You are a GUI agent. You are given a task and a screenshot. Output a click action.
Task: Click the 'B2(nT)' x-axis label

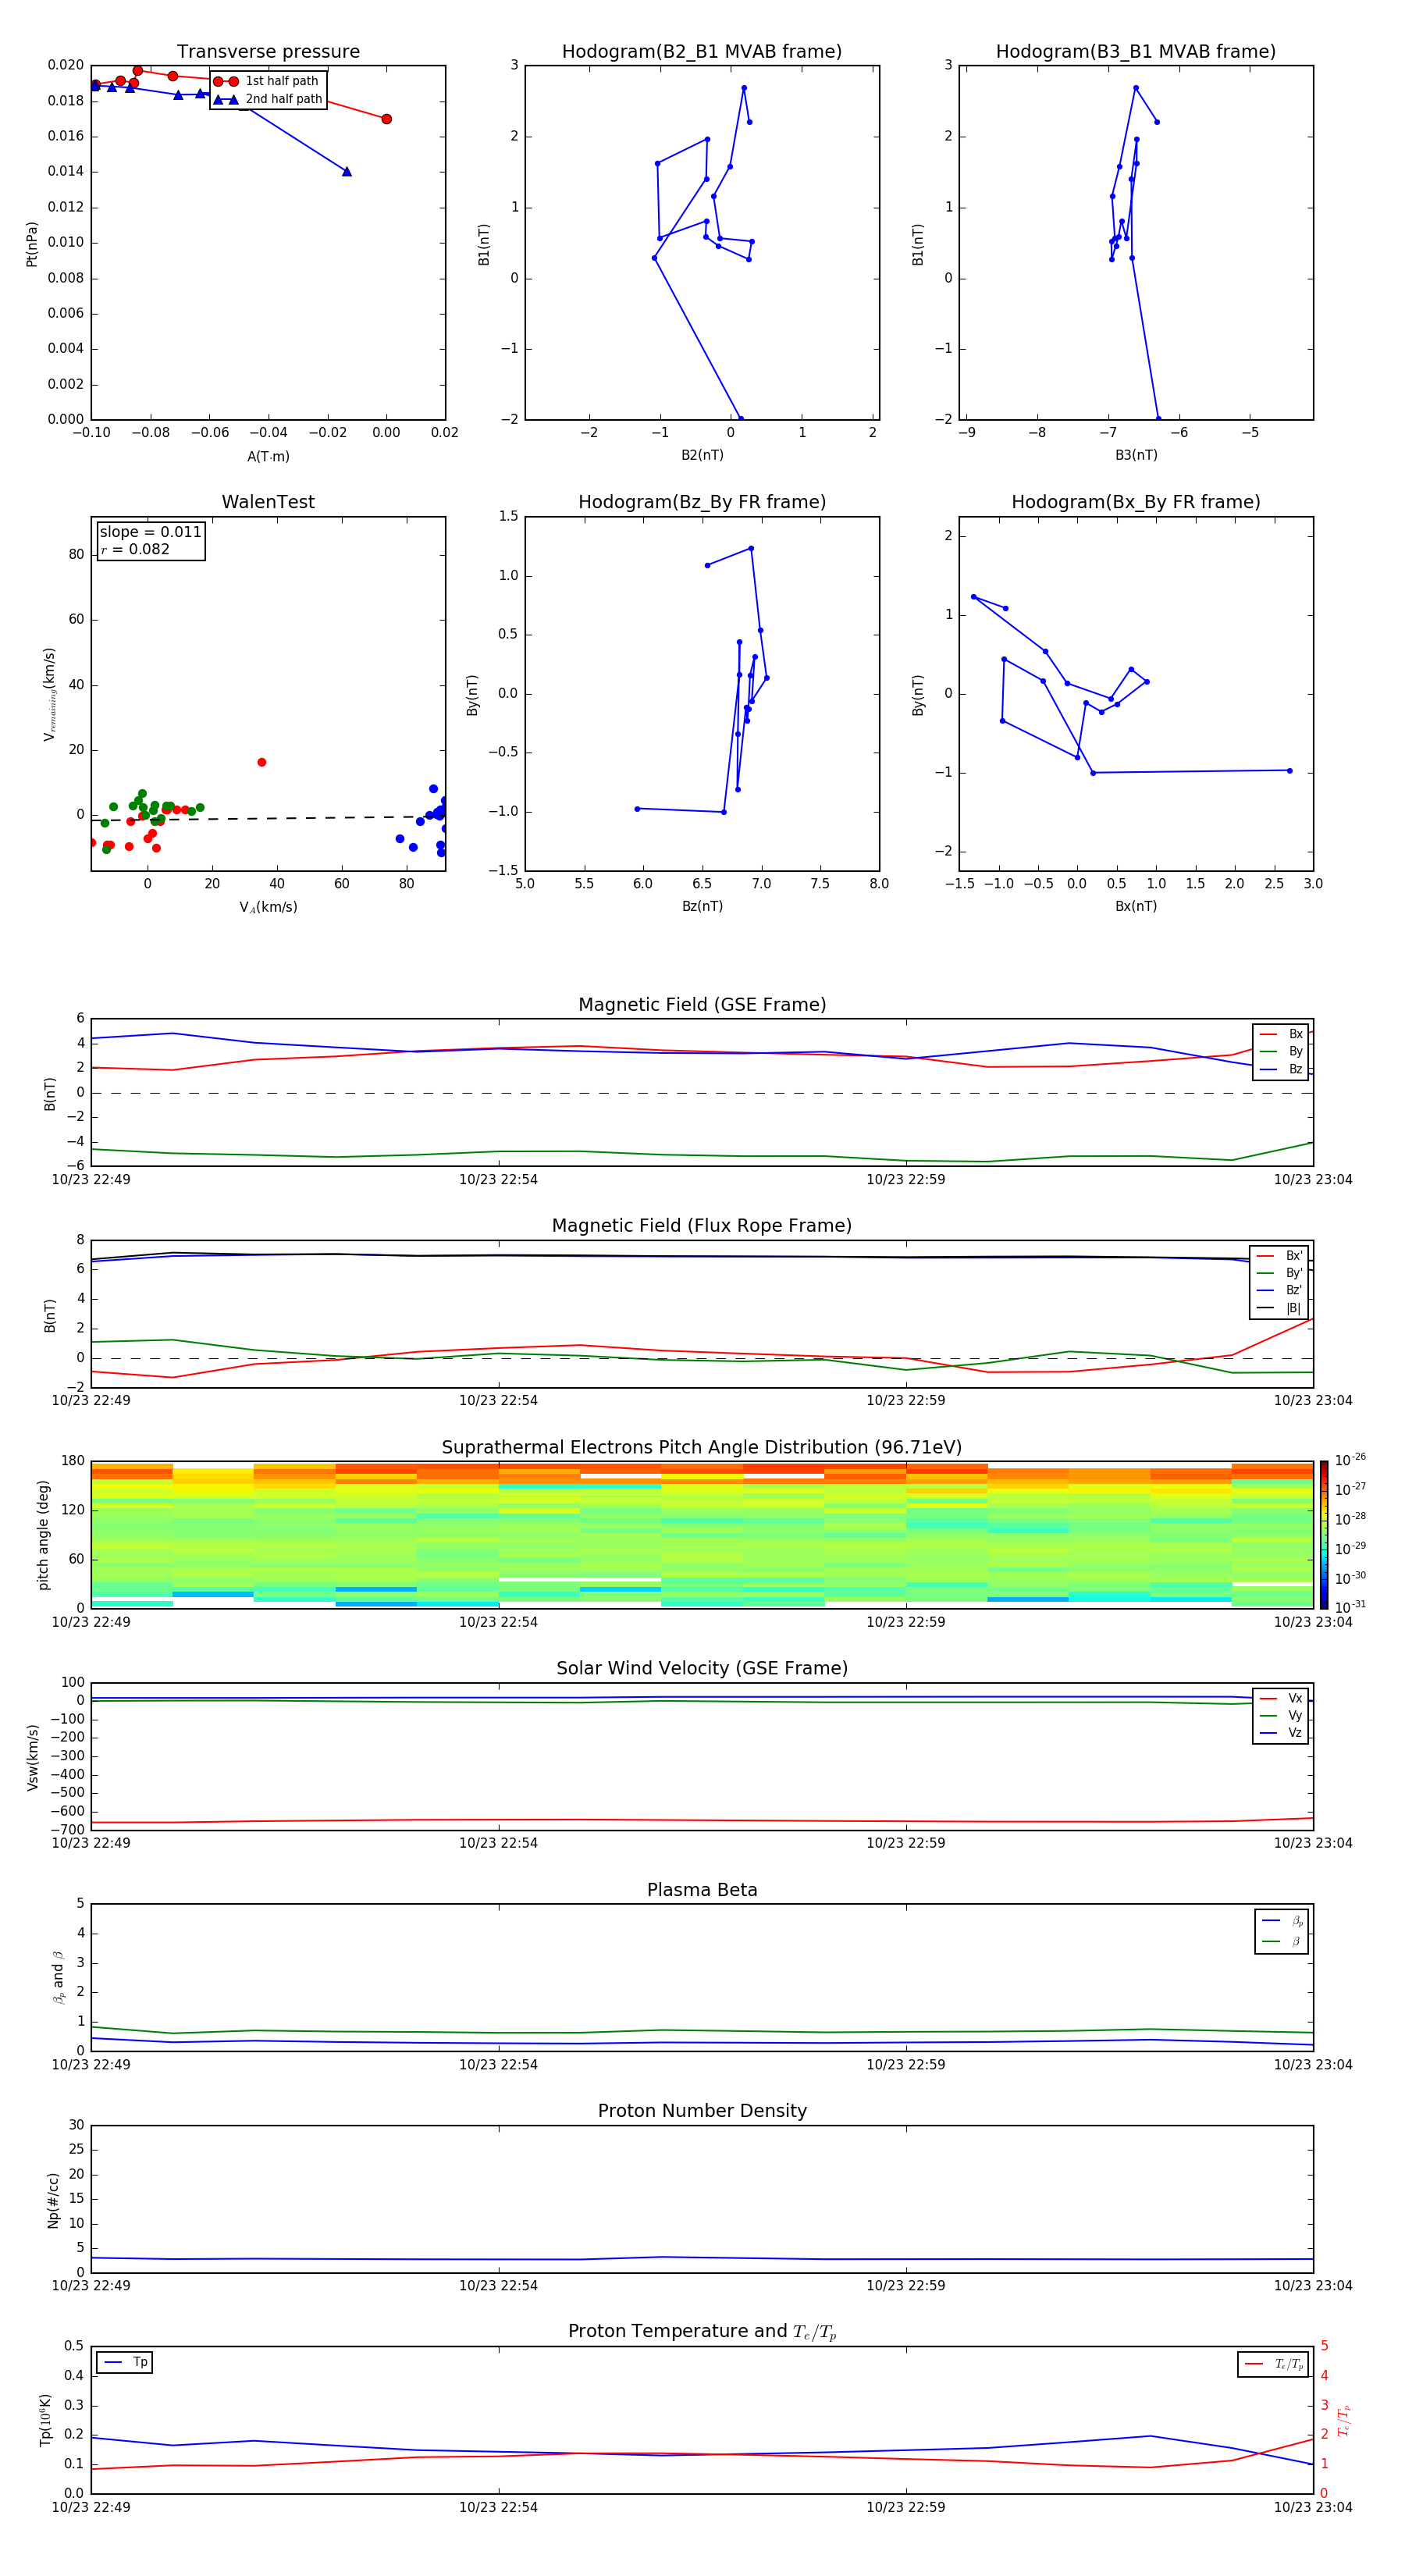[x=702, y=455]
